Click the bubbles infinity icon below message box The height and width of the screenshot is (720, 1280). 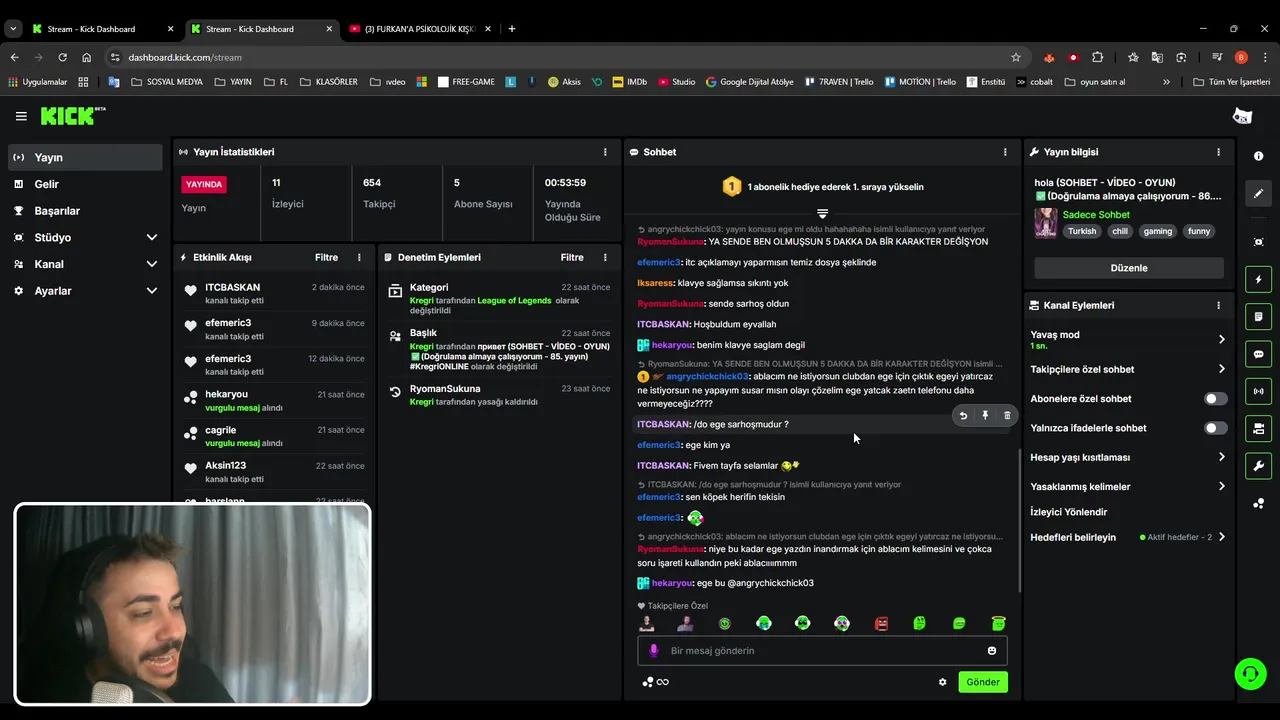click(x=656, y=682)
